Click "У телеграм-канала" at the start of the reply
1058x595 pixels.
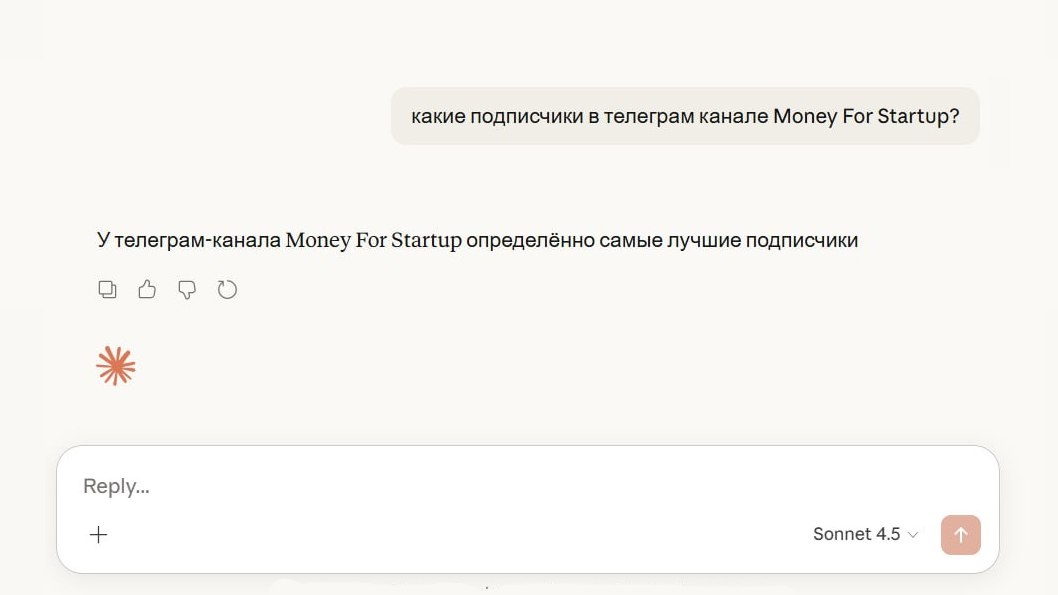pyautogui.click(x=188, y=240)
